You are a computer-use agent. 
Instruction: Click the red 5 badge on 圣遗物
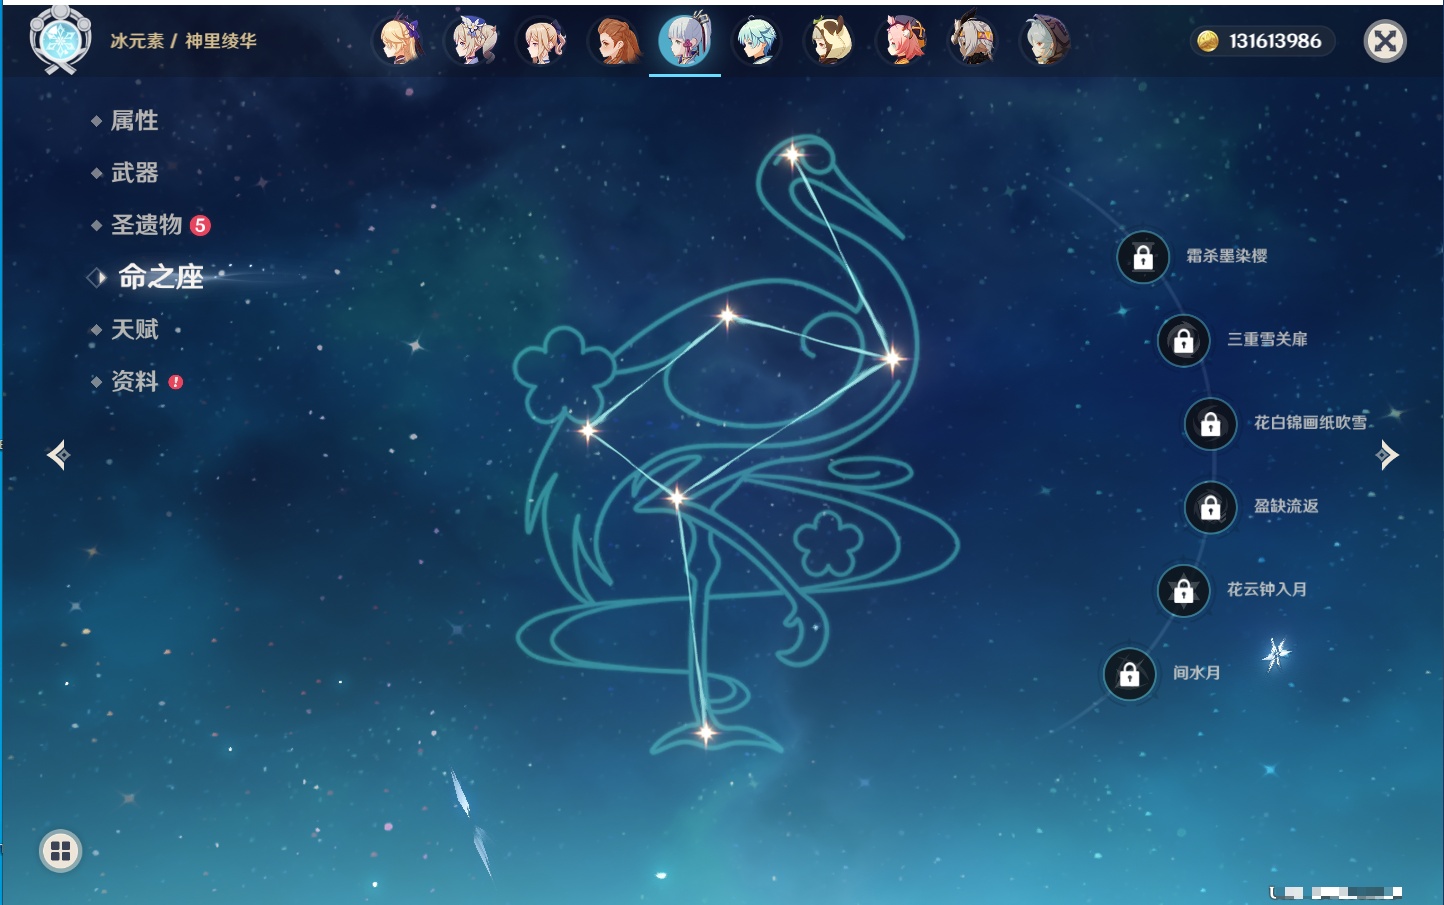[x=200, y=225]
